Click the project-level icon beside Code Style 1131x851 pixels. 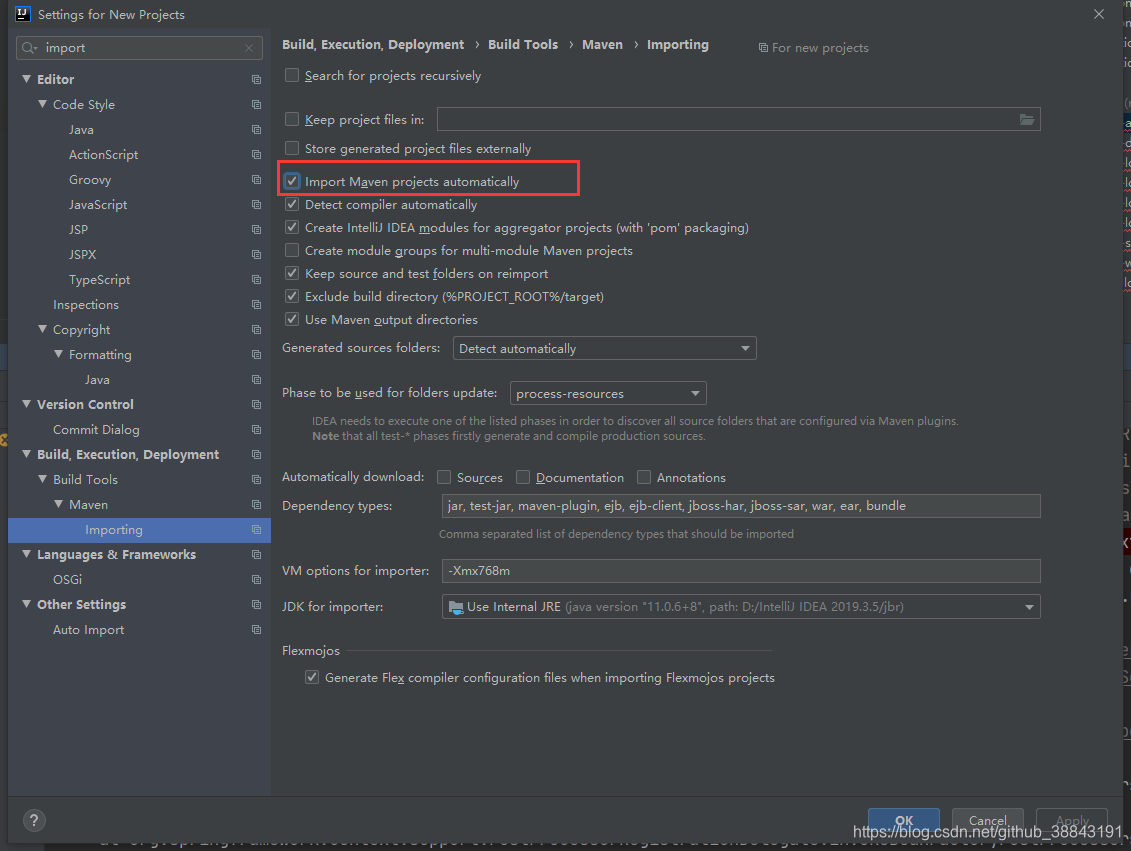[256, 105]
